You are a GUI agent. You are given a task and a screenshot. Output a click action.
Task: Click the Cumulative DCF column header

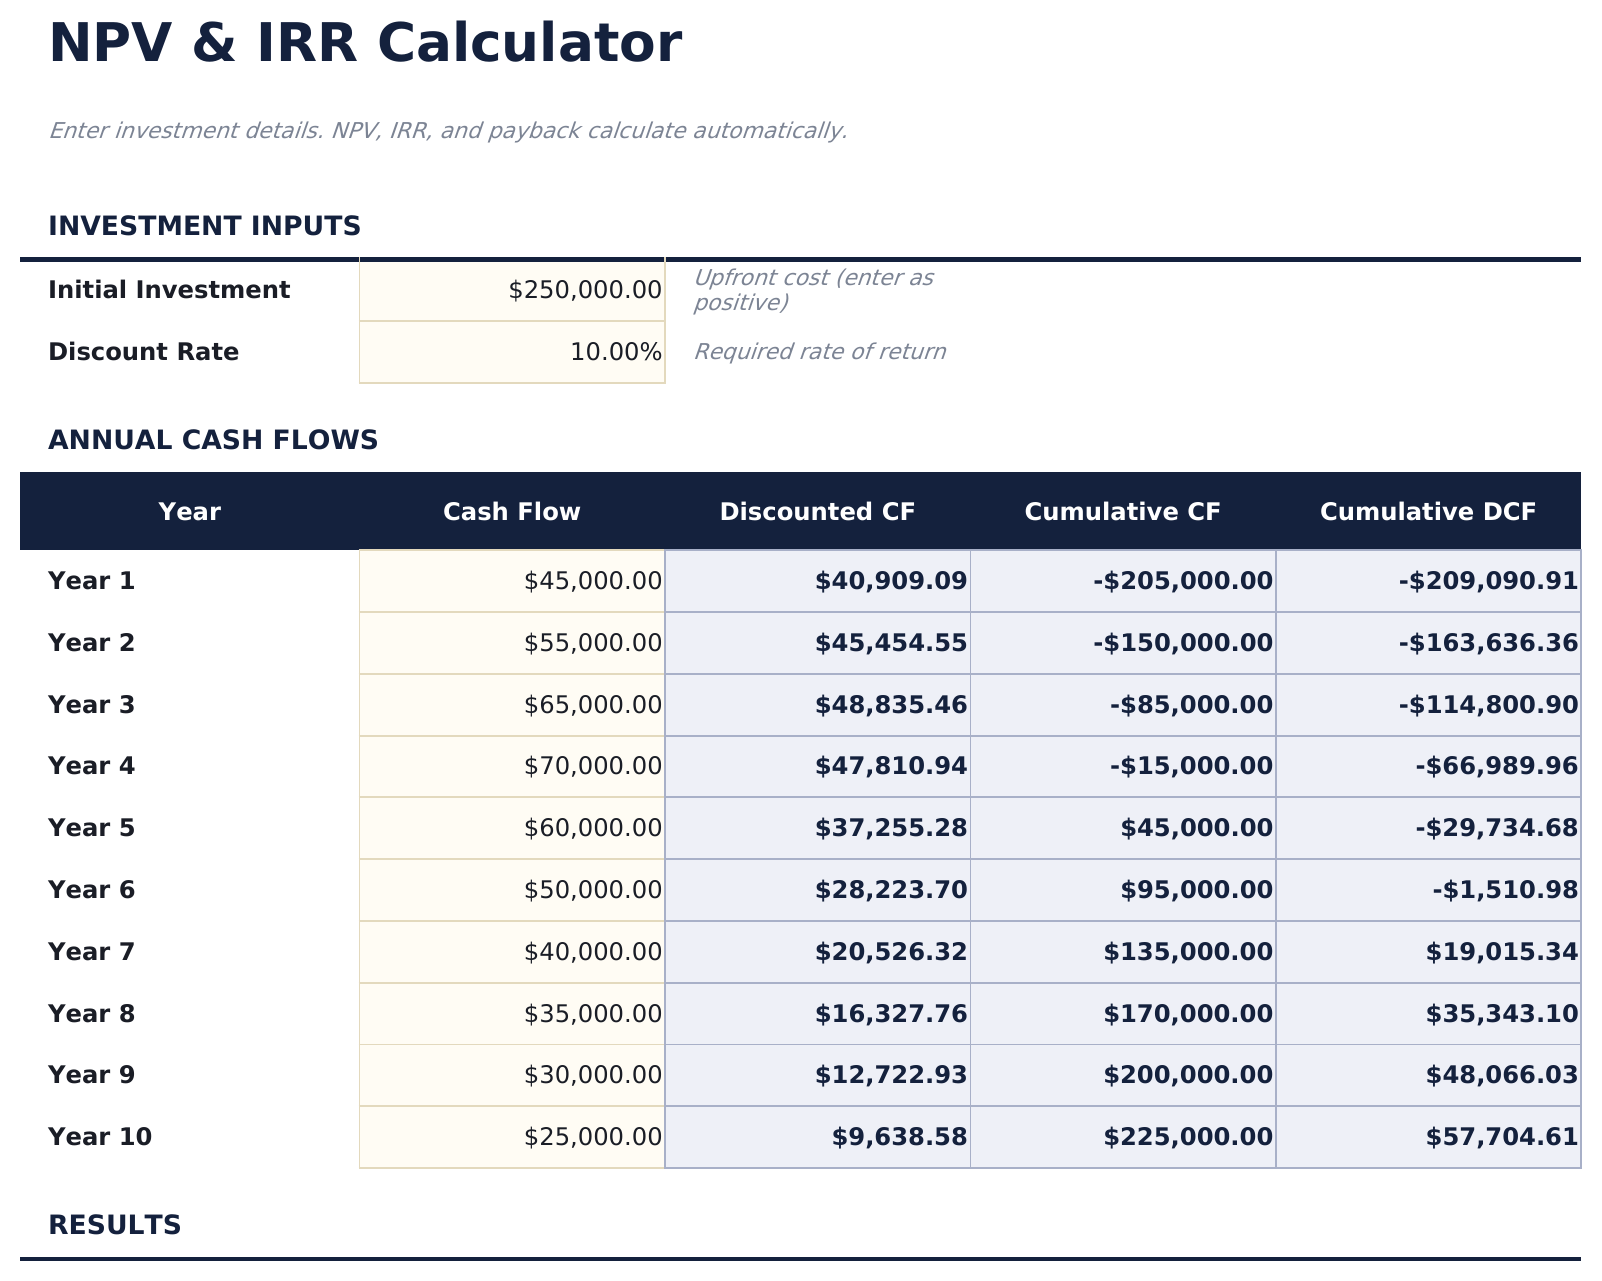[x=1428, y=511]
